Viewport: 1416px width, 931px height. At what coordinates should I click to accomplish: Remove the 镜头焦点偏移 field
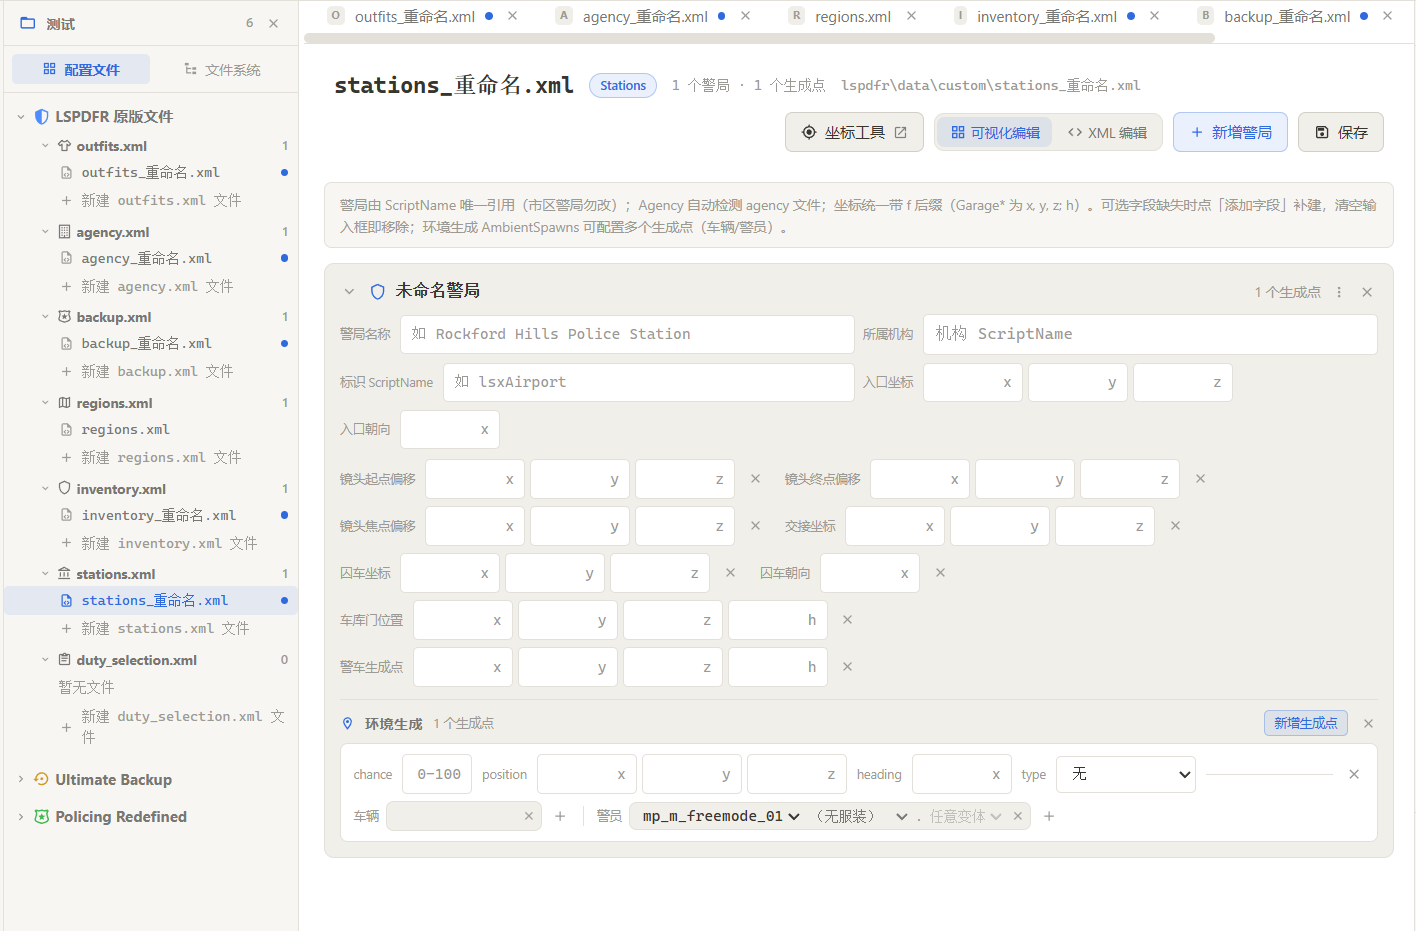(756, 526)
